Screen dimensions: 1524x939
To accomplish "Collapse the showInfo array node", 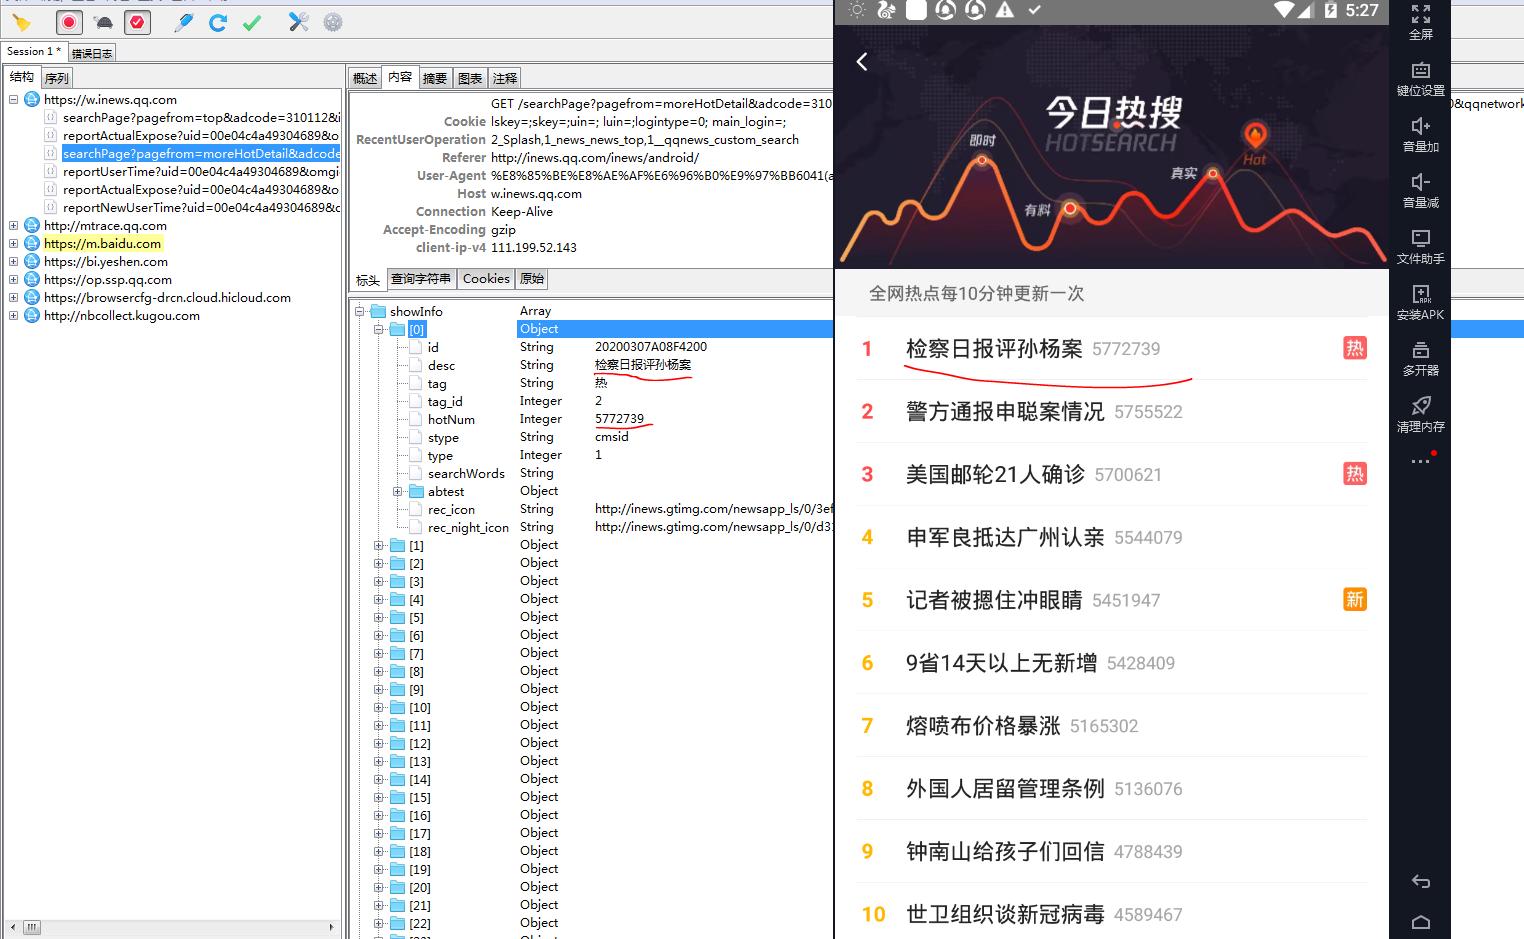I will (x=360, y=312).
